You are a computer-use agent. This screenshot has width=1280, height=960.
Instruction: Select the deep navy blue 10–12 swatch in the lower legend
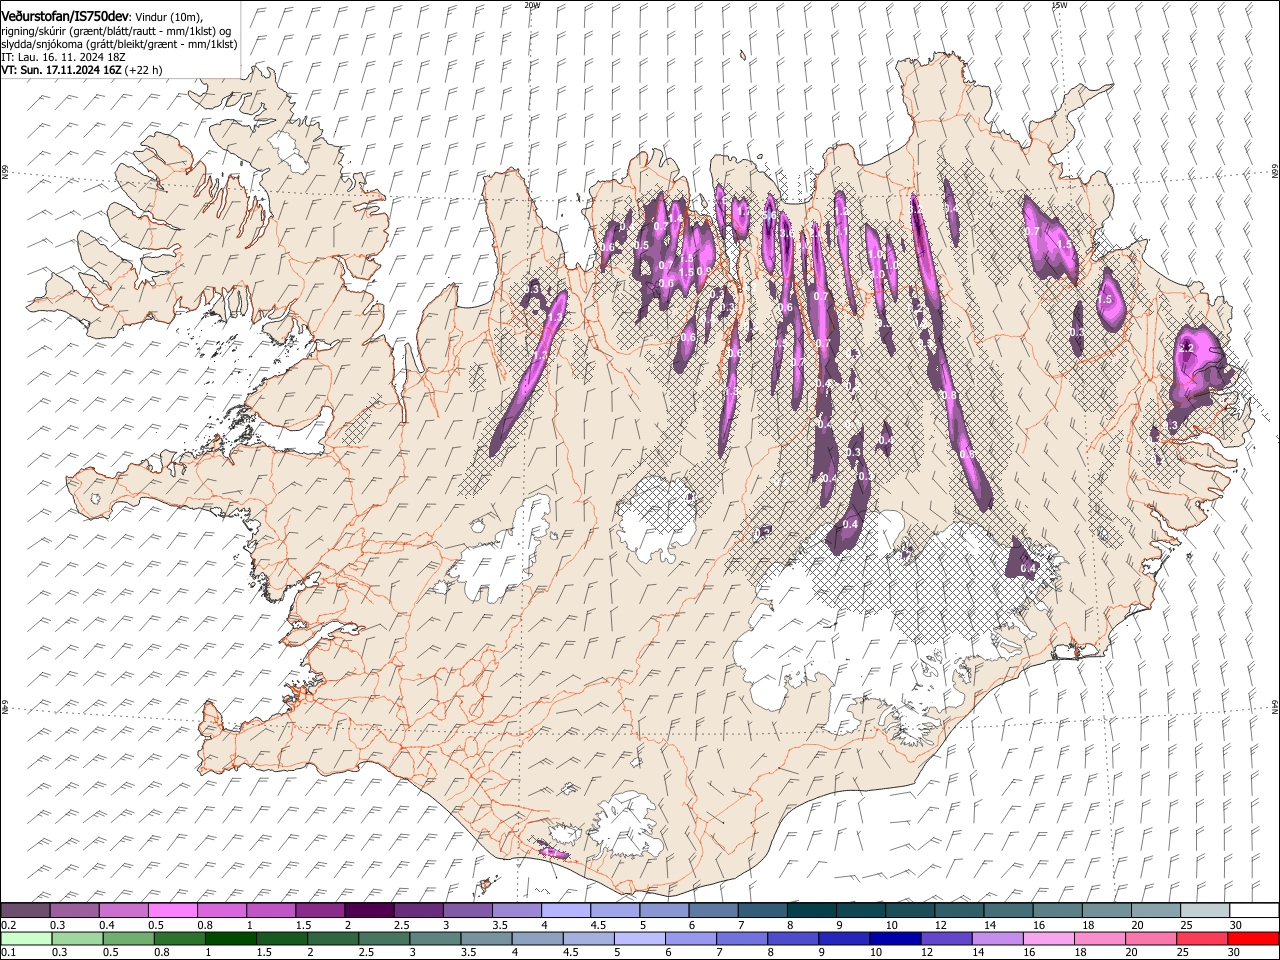tap(895, 938)
